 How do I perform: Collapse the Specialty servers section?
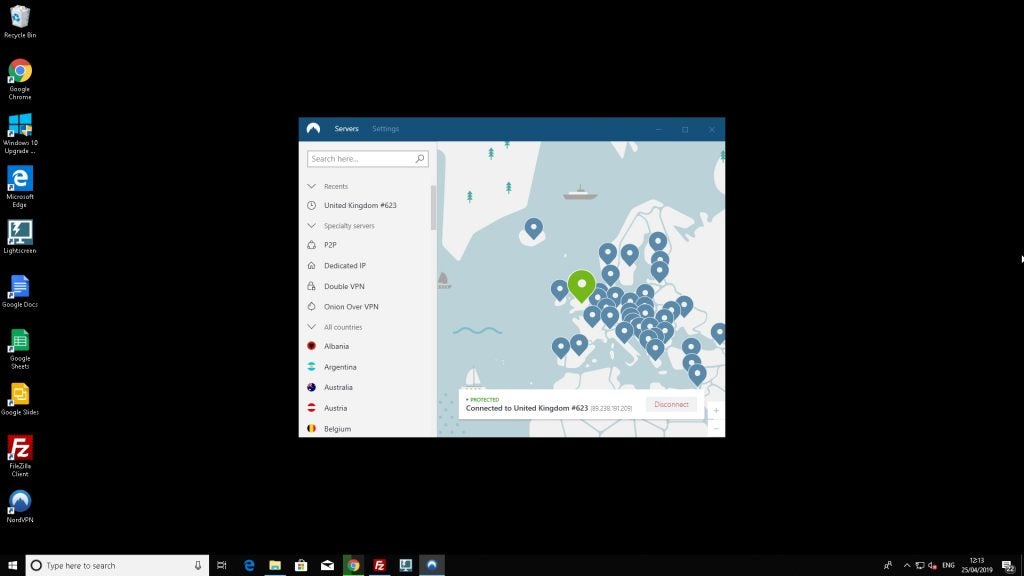(x=312, y=225)
